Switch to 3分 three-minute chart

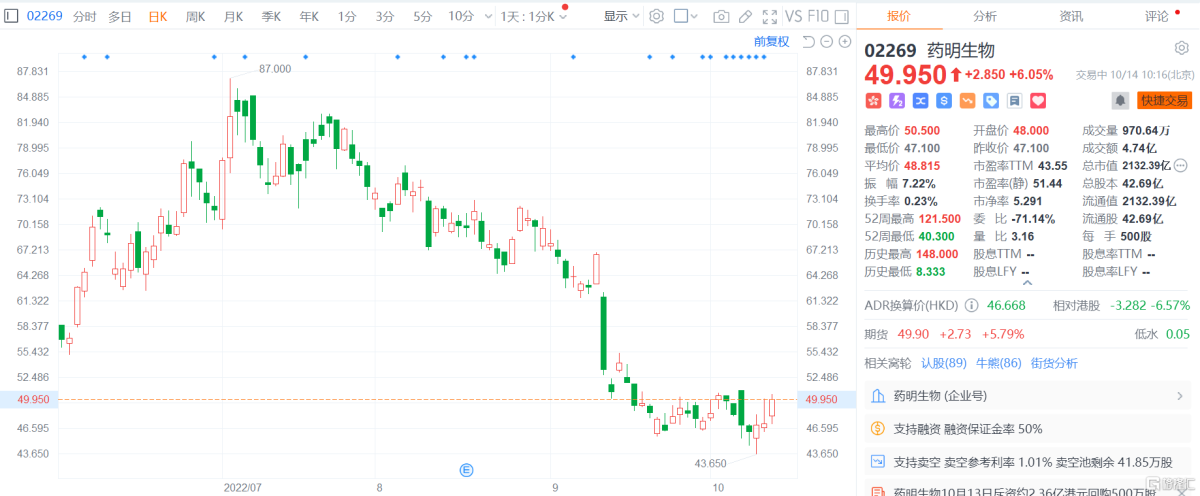385,16
